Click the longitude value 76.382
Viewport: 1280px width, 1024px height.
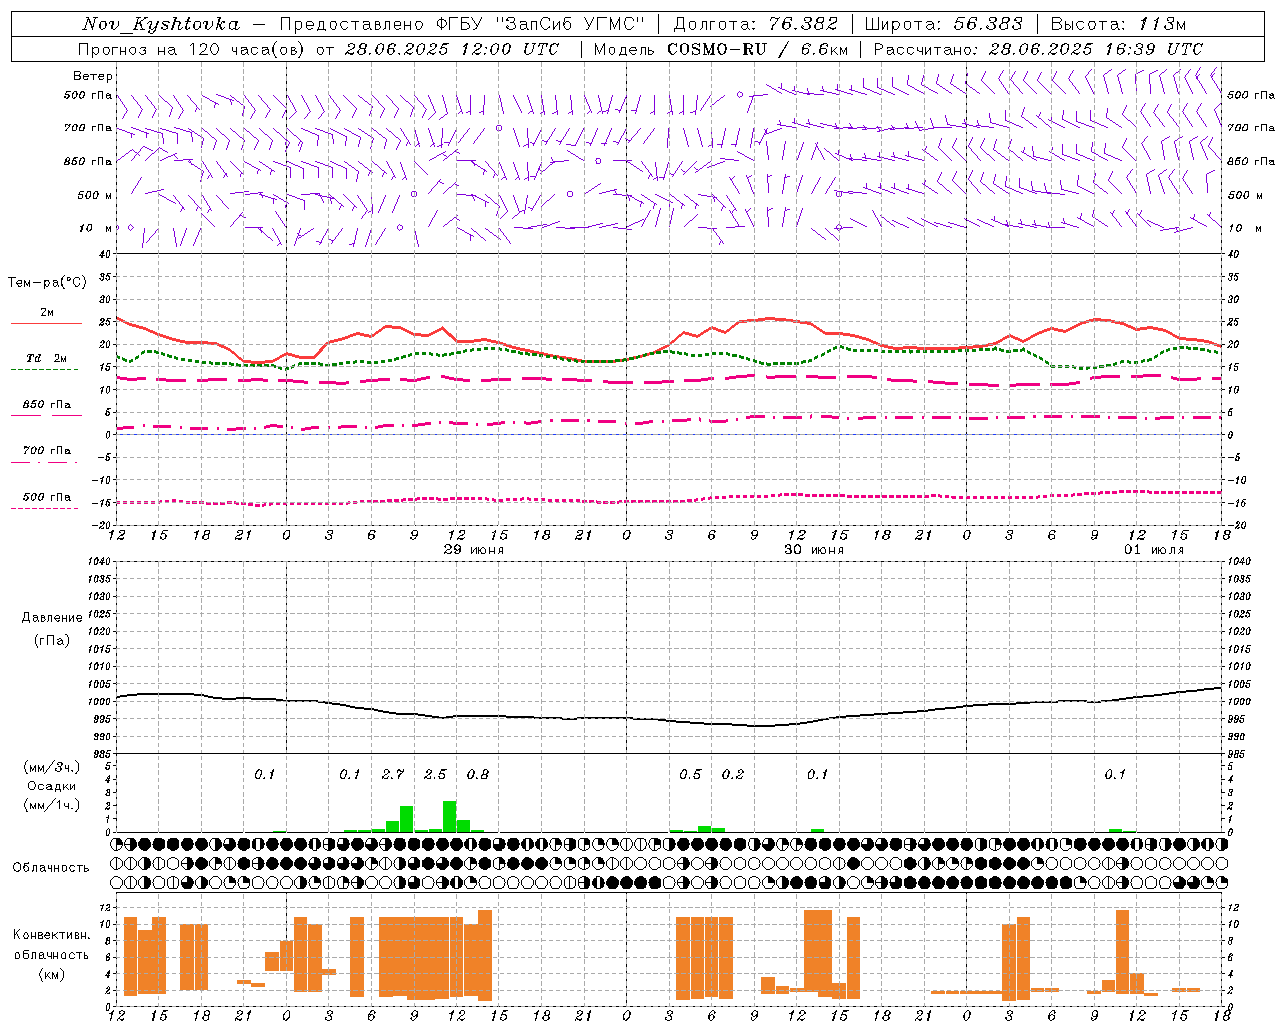click(803, 24)
